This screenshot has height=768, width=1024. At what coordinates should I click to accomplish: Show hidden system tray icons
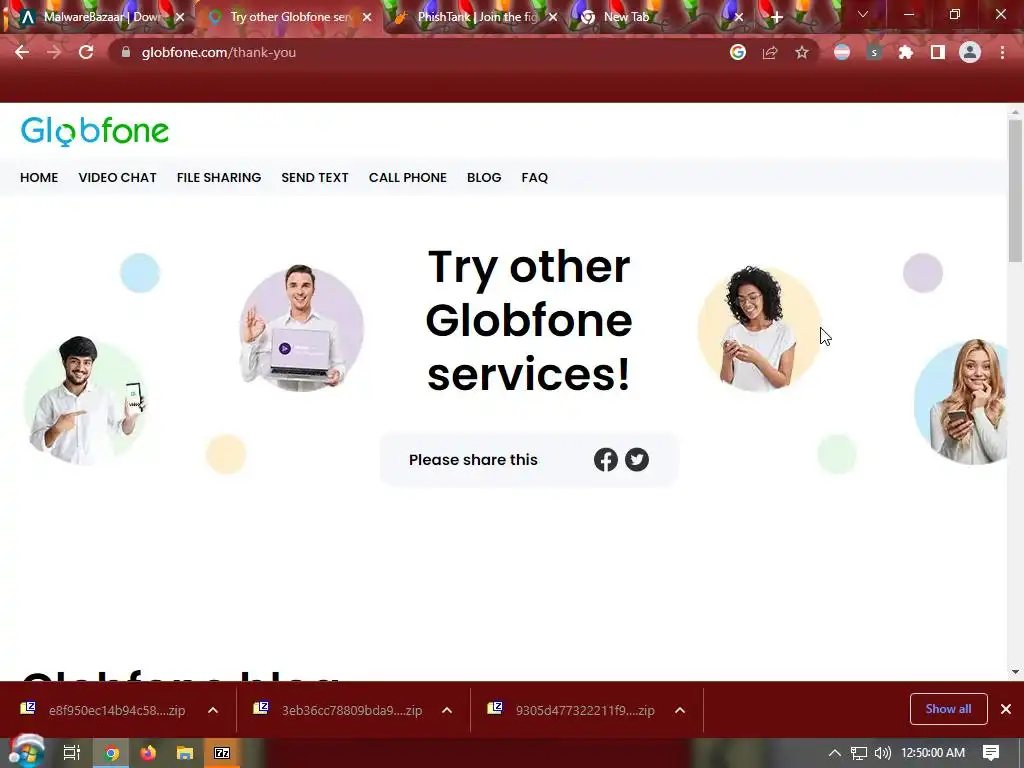tap(835, 753)
